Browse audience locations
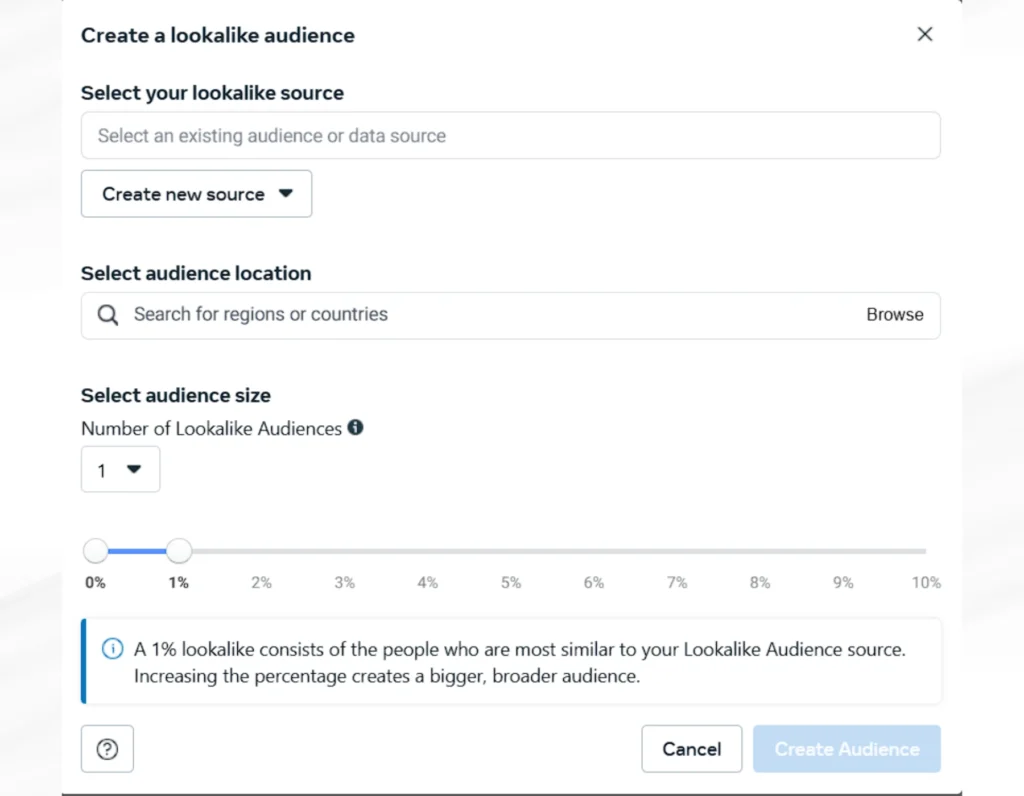 tap(895, 315)
